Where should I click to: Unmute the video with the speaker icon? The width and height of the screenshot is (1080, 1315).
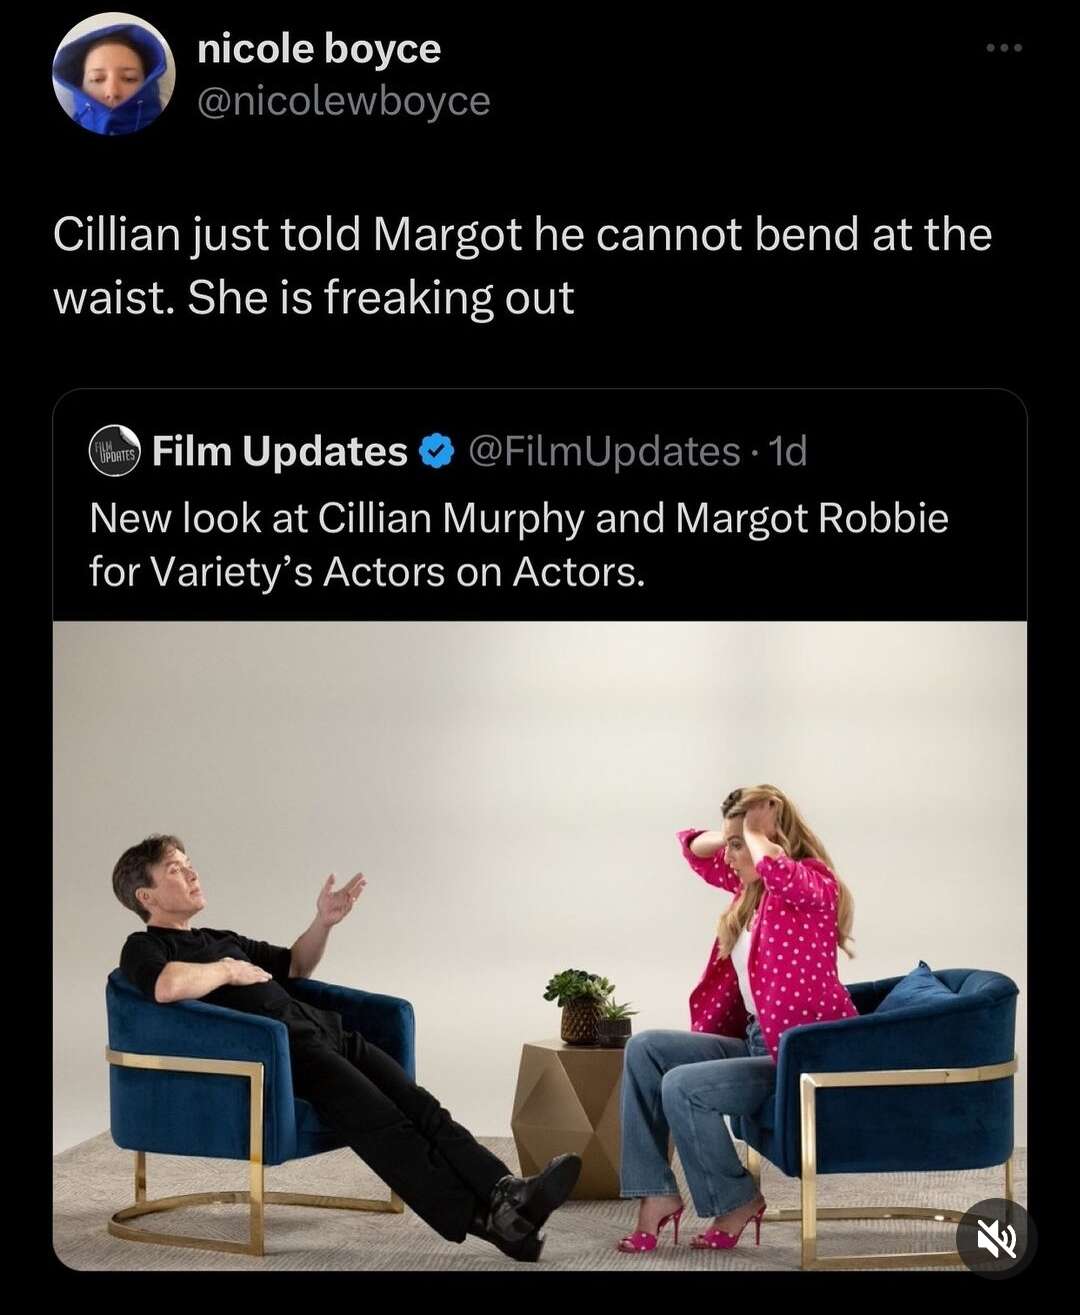point(996,1240)
